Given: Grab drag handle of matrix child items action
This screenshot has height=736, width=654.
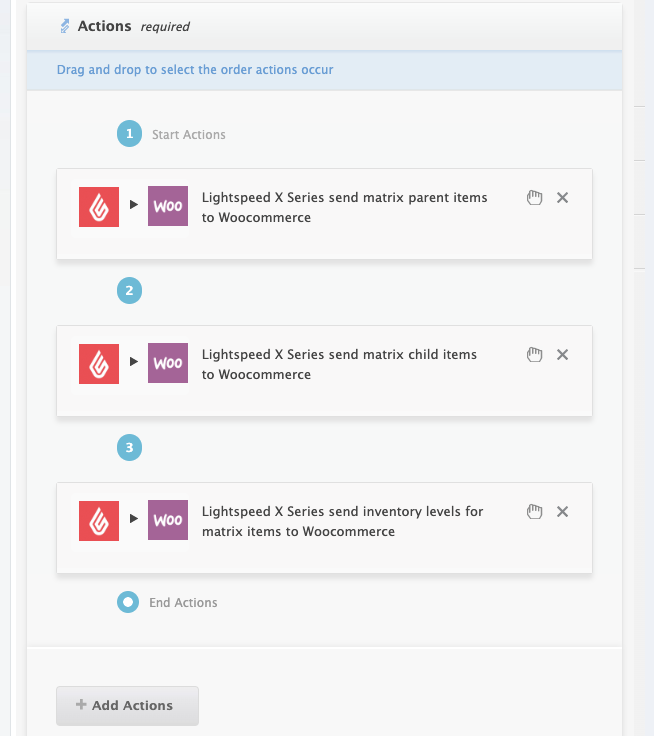Looking at the screenshot, I should 535,355.
